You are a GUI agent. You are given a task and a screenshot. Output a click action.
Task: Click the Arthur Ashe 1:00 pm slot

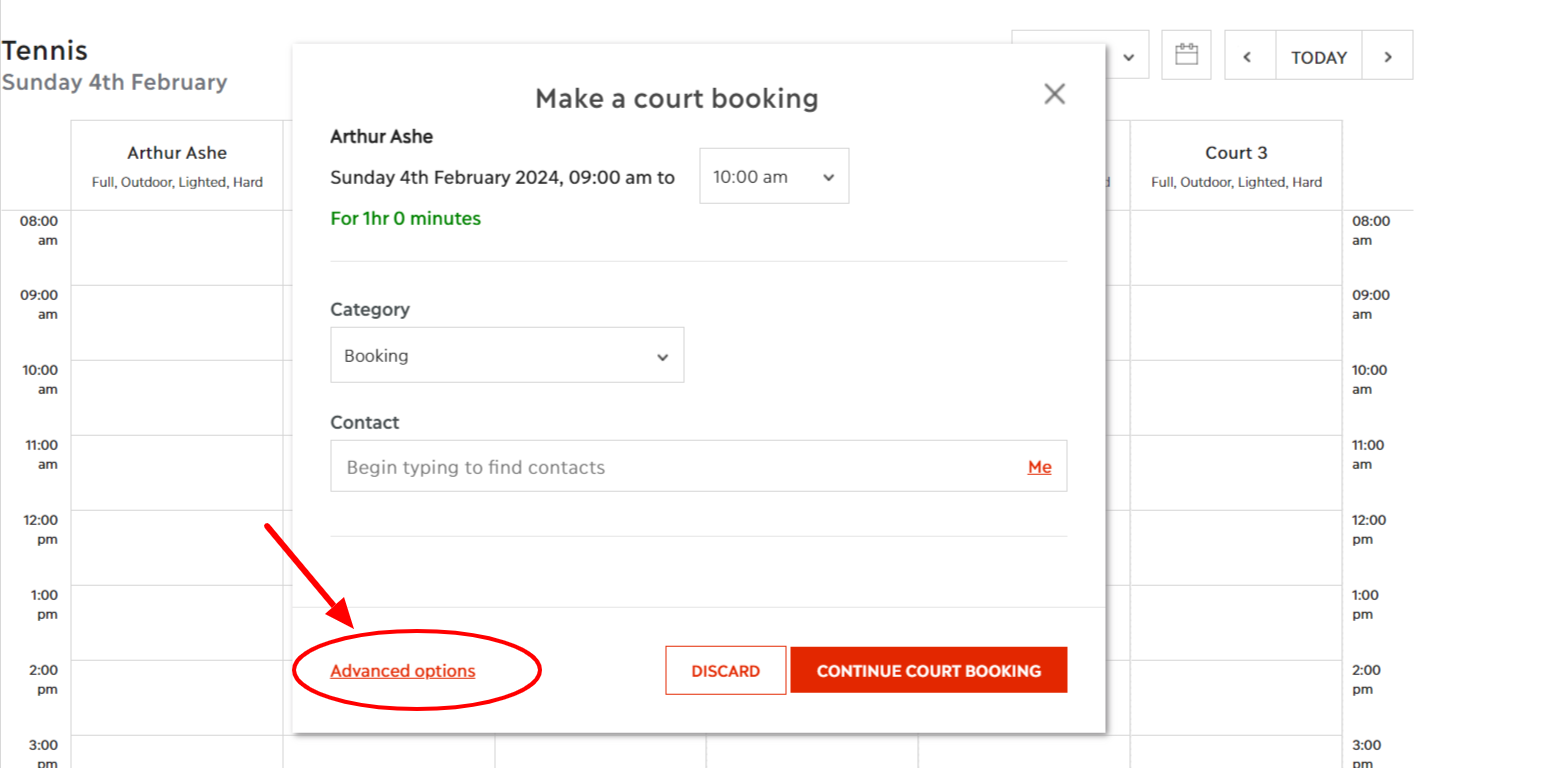pos(177,622)
